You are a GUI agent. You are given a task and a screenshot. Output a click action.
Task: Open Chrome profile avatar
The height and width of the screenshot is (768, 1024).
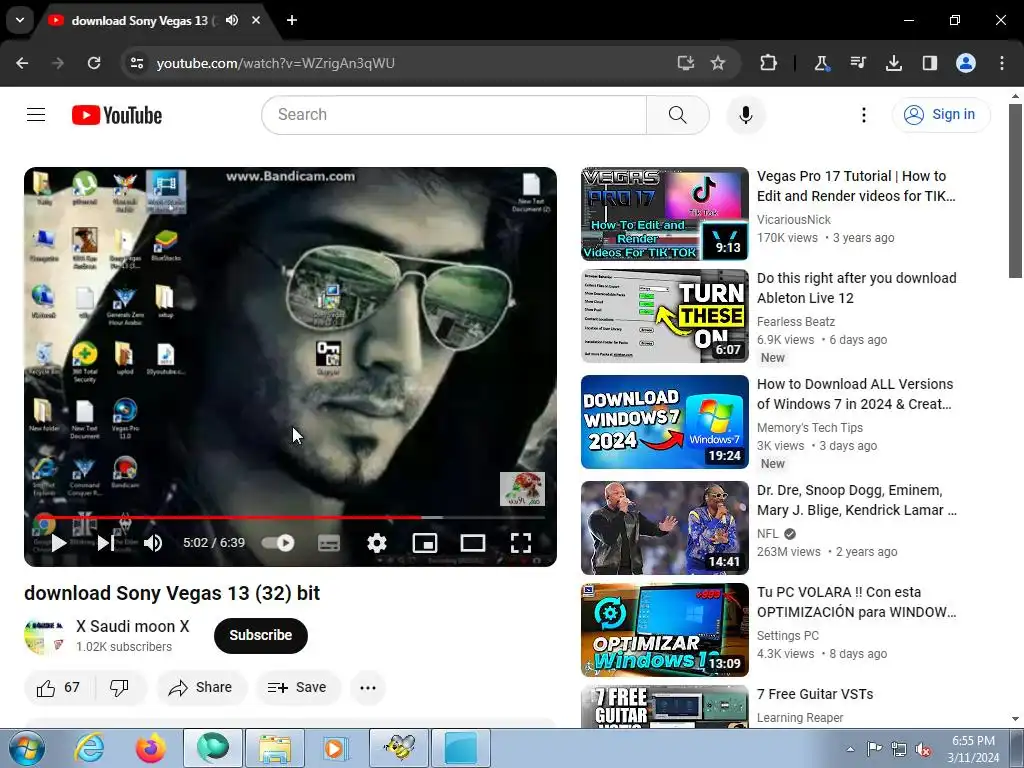pos(966,63)
